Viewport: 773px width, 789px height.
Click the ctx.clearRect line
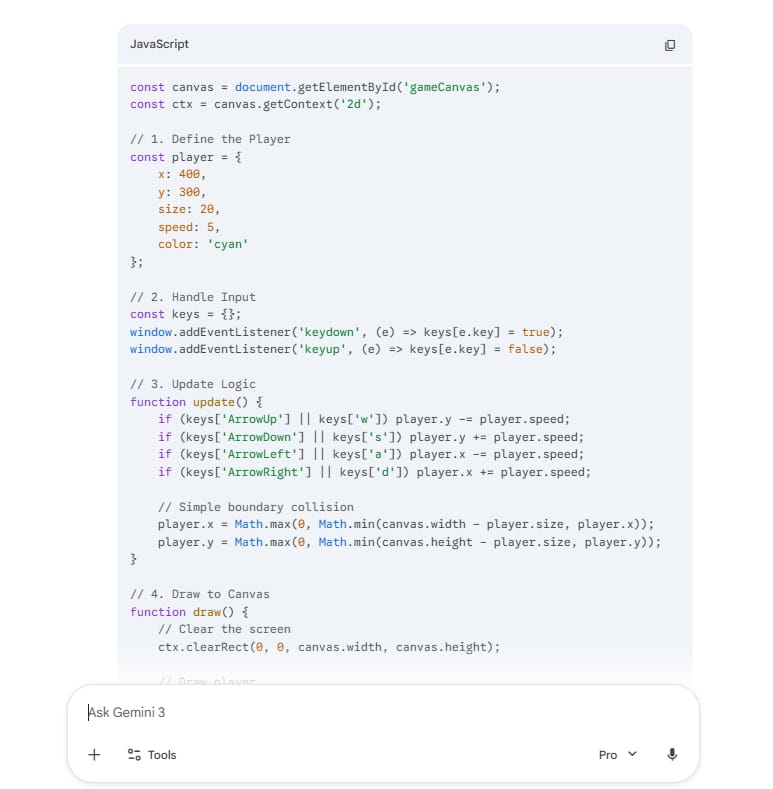tap(329, 648)
